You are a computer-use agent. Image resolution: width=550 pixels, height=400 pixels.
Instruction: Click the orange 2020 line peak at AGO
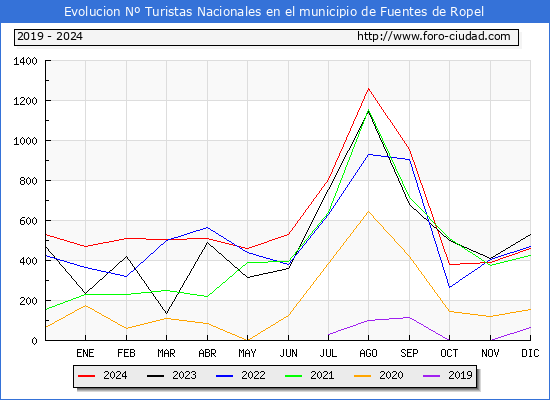click(368, 211)
